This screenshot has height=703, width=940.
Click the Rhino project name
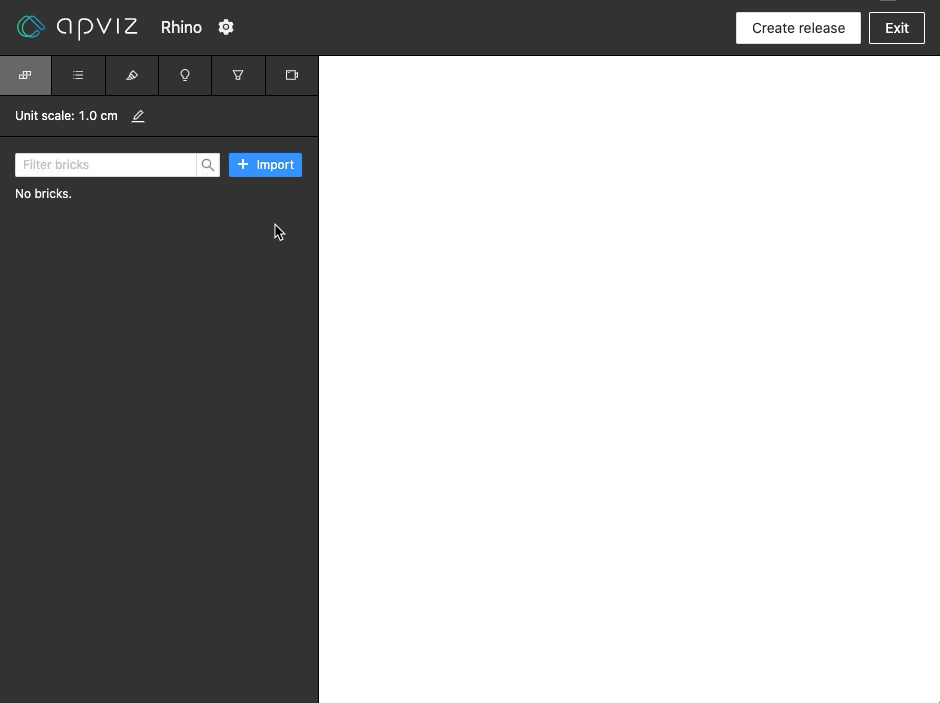pos(181,27)
